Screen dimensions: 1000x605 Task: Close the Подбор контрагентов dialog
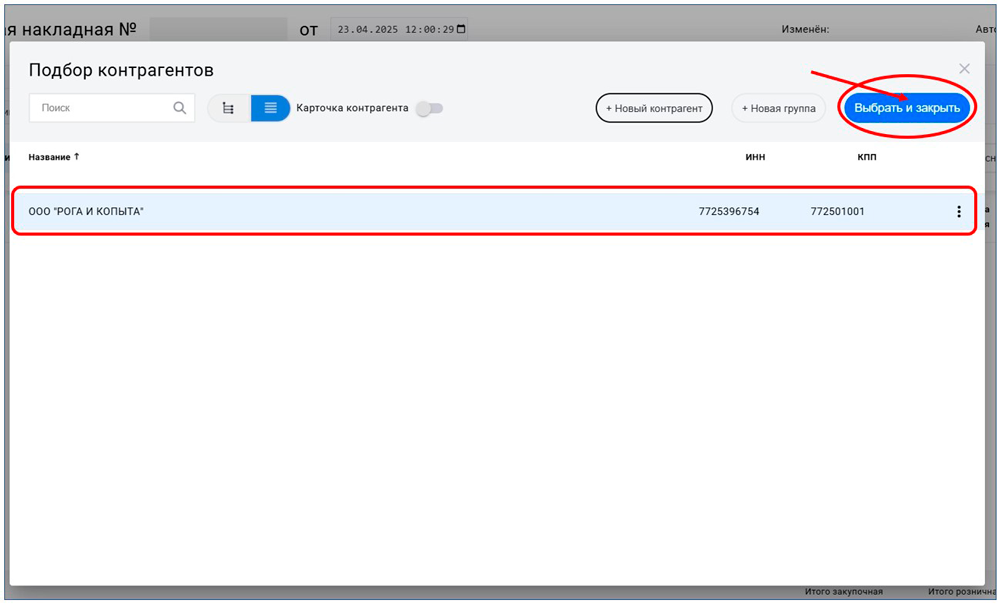[964, 69]
